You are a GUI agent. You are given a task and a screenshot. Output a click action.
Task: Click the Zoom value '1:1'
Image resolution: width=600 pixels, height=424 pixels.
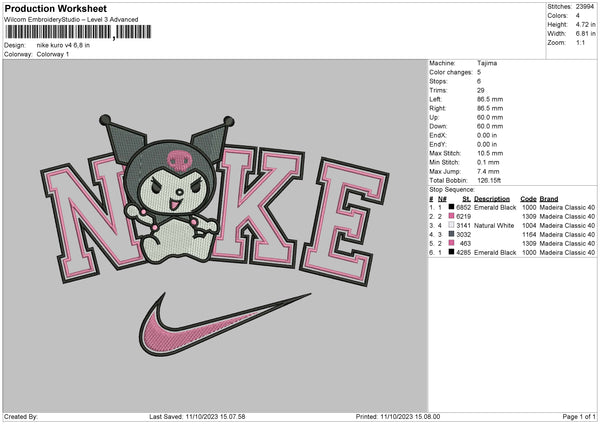tap(580, 42)
